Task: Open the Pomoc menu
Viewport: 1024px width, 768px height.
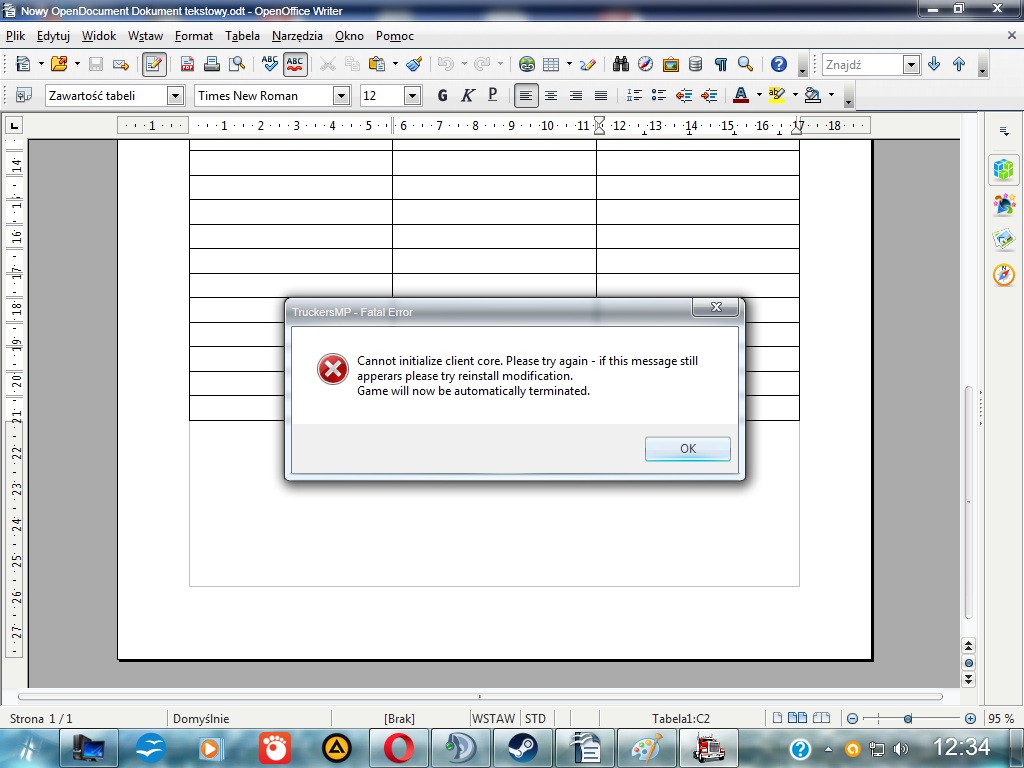Action: [394, 36]
